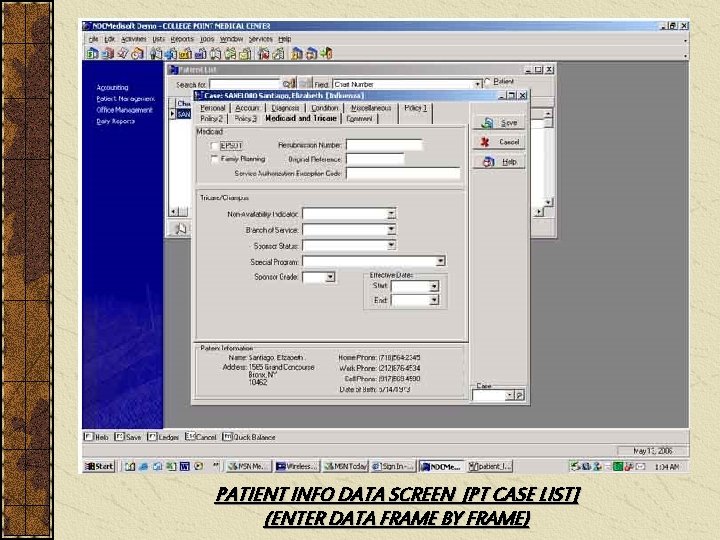Click the Cancel button in the Case dialog
The height and width of the screenshot is (540, 720).
[499, 142]
